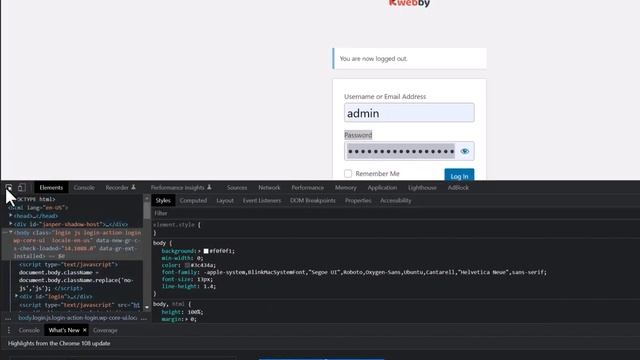The height and width of the screenshot is (360, 640).
Task: Open the Recorder tab
Action: click(x=120, y=188)
